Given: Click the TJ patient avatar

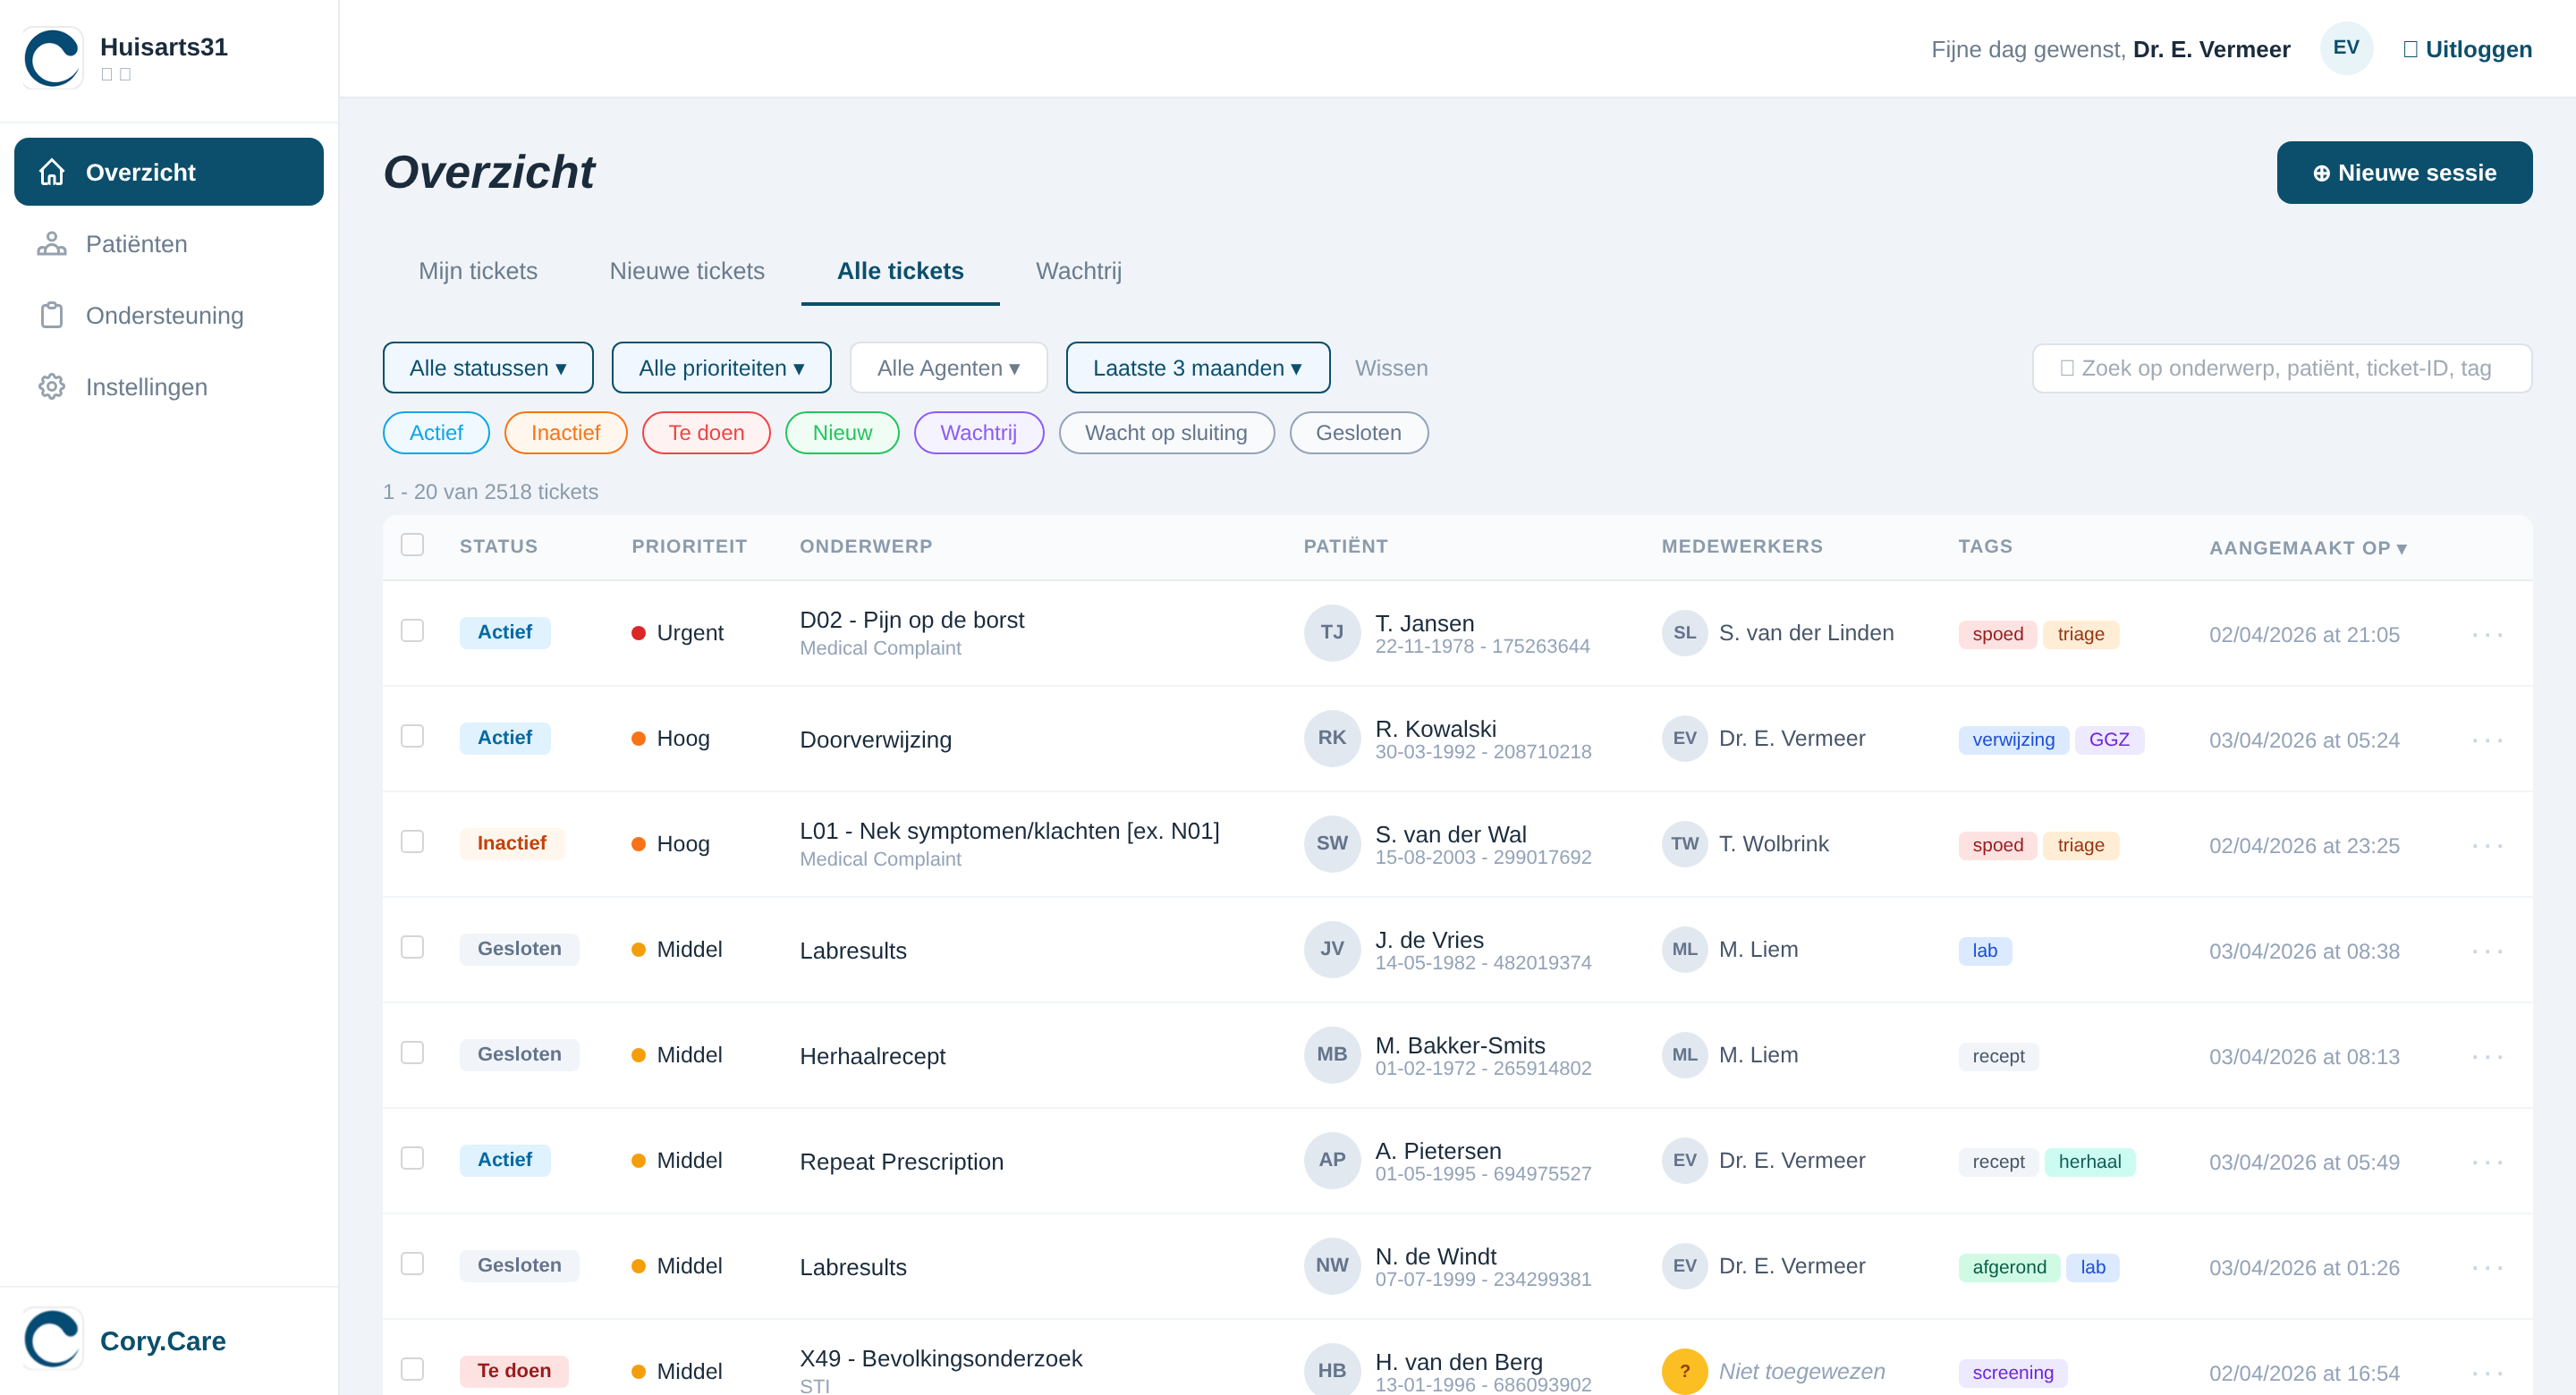Looking at the screenshot, I should [x=1331, y=632].
